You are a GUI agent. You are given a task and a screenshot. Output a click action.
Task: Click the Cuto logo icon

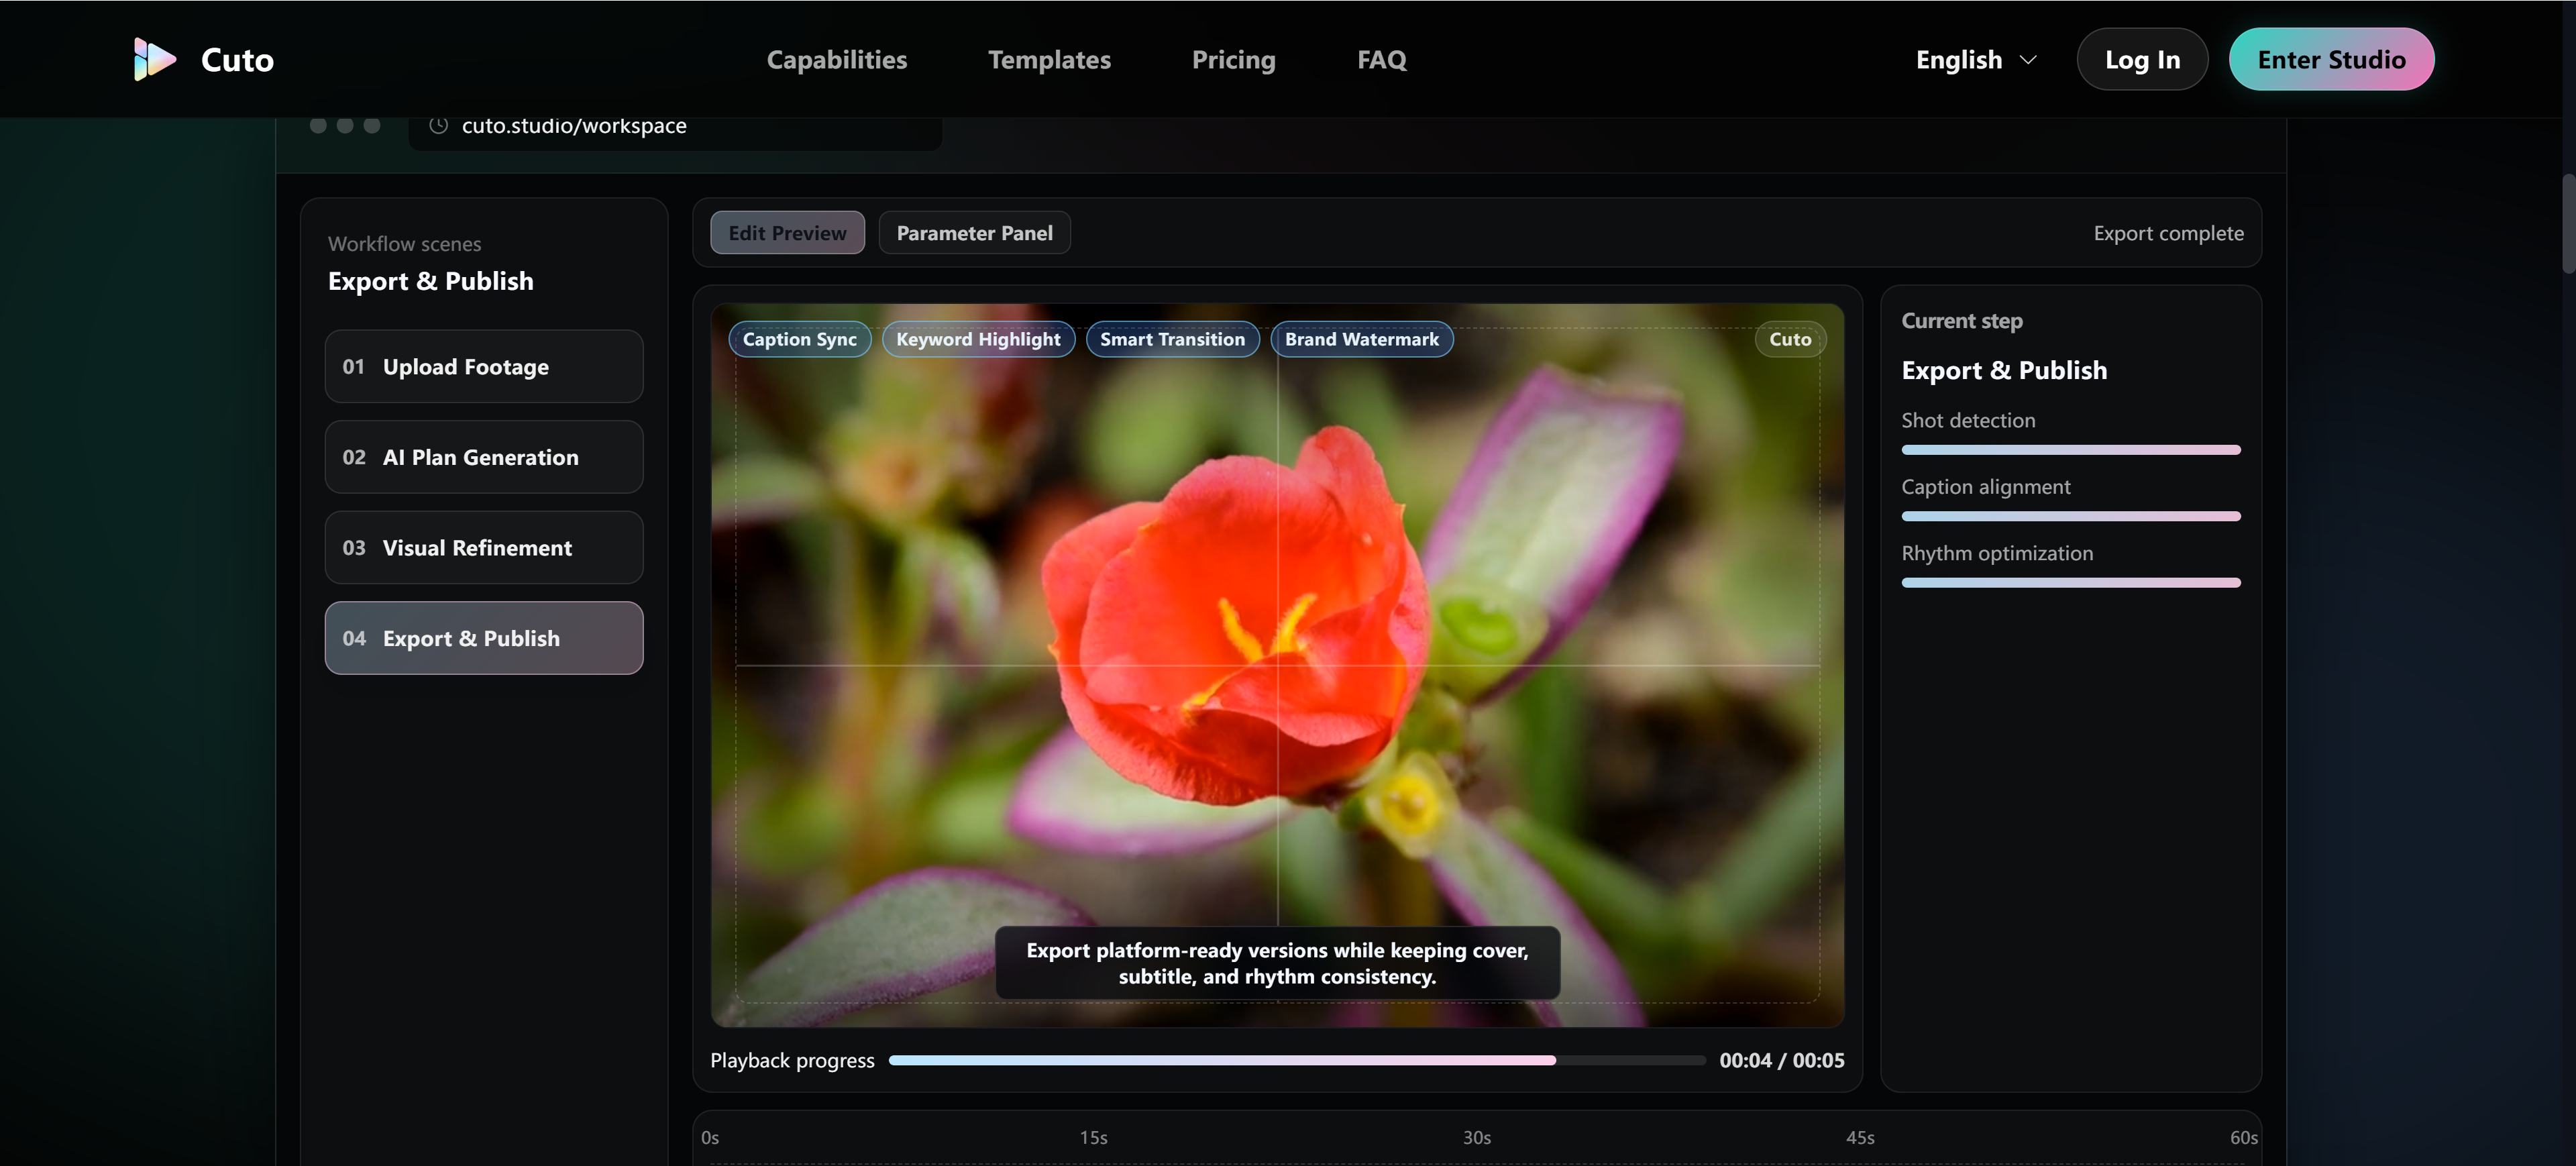[x=155, y=59]
